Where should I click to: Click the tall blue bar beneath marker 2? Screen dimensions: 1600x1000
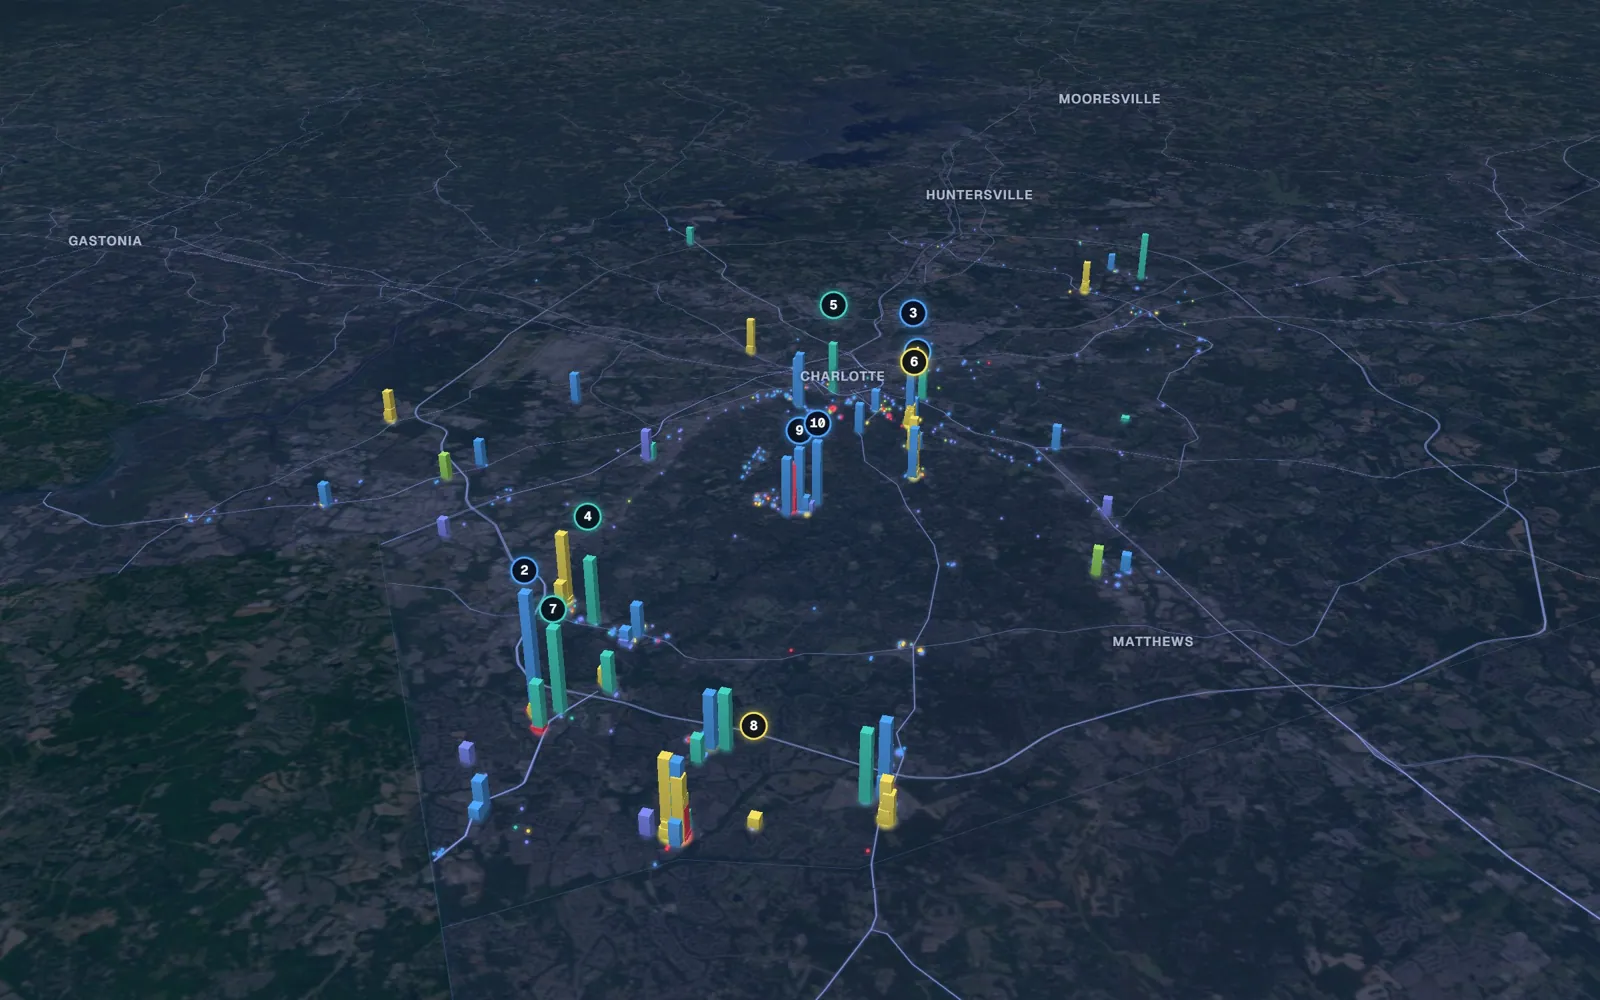(x=528, y=640)
